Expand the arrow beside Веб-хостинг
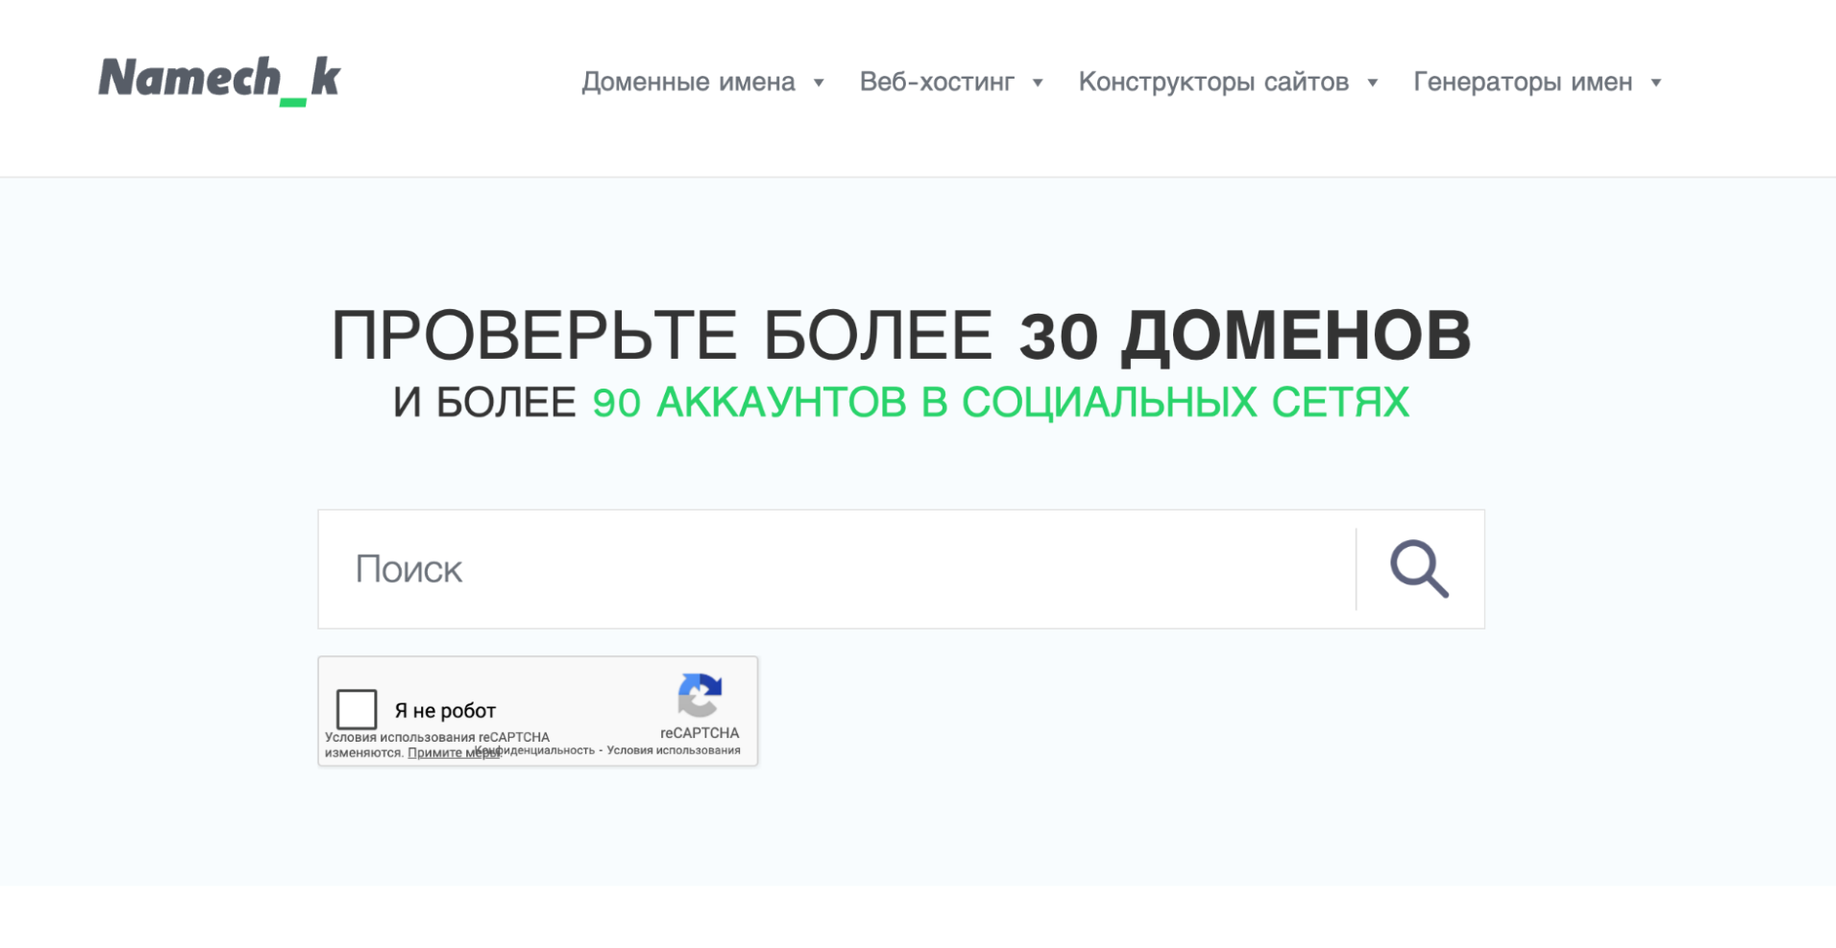 1038,83
